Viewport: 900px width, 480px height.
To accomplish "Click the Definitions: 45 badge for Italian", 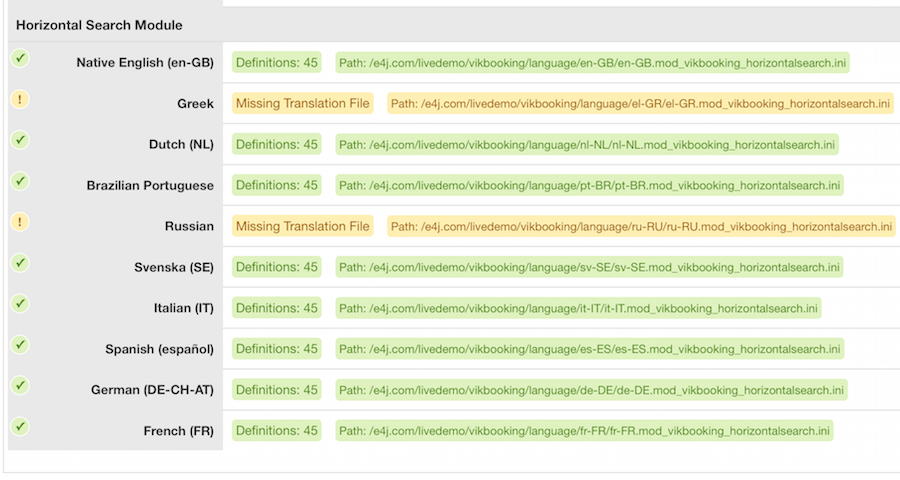I will (277, 308).
